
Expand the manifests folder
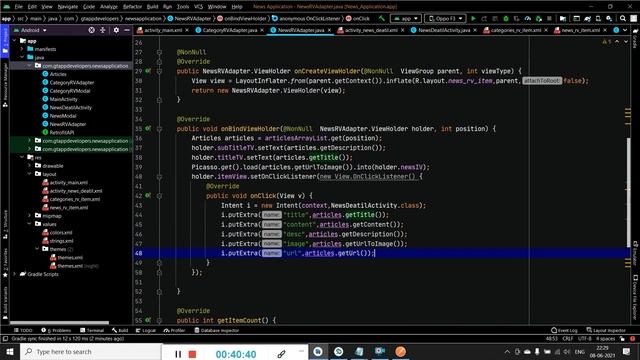tap(22, 49)
